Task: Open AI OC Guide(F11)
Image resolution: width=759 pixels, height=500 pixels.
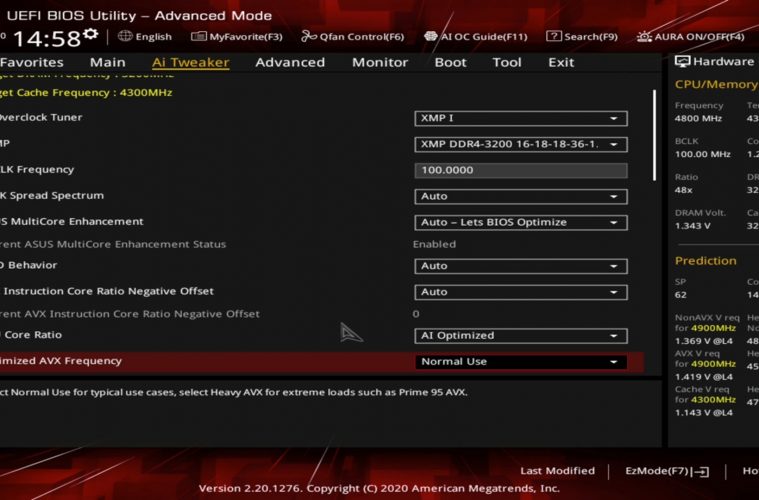Action: [484, 37]
